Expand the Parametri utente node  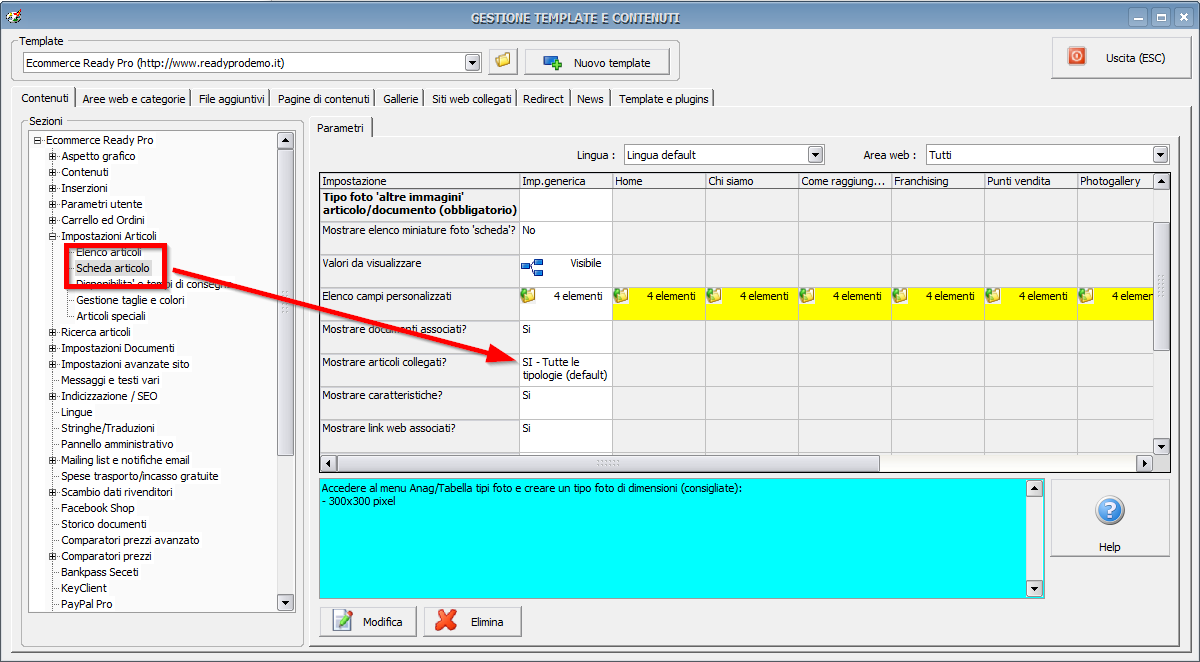click(x=53, y=204)
